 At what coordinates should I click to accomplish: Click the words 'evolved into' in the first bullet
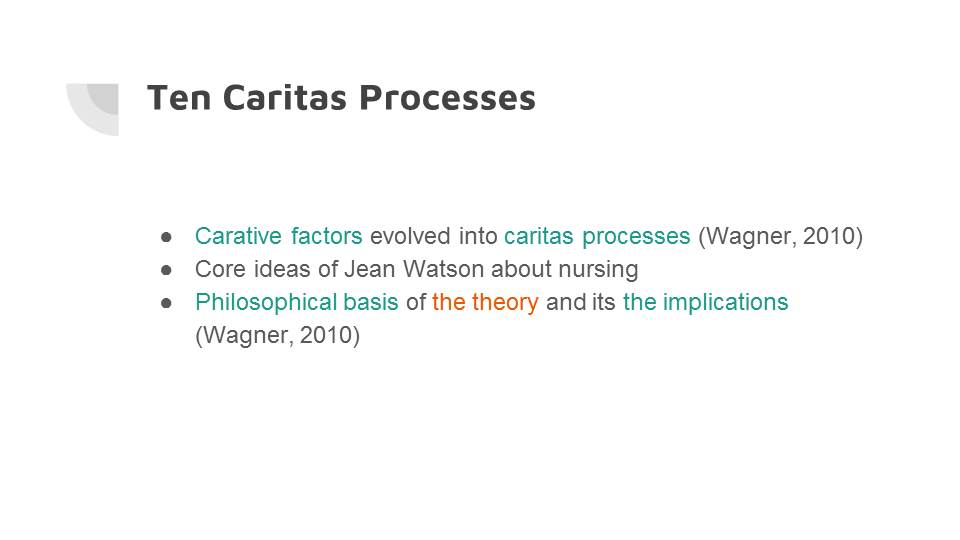pos(433,237)
